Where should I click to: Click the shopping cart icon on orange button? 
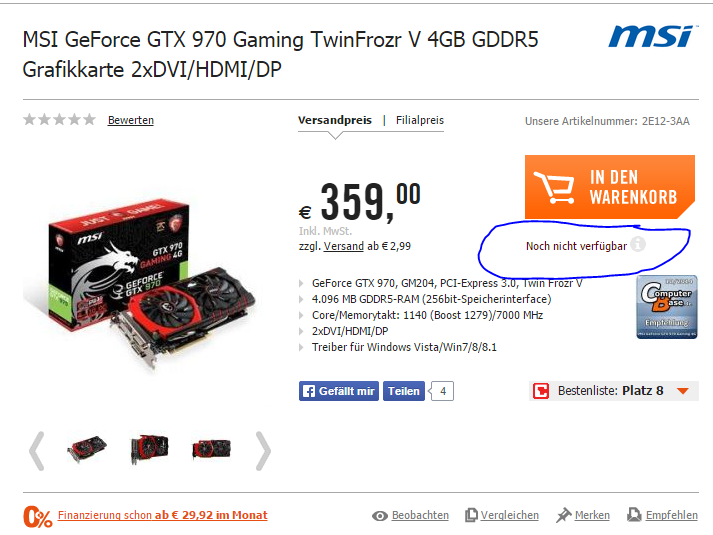click(554, 187)
